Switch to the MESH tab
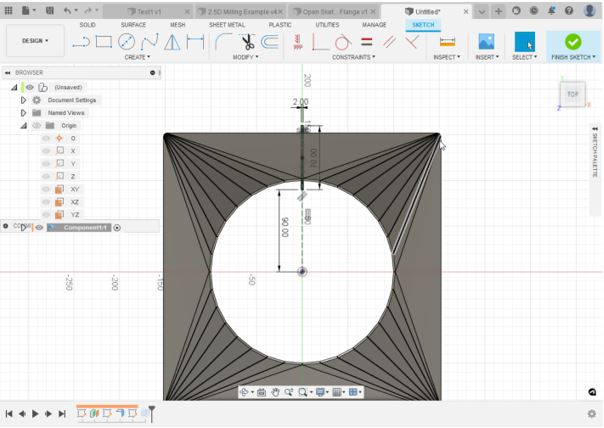 [x=178, y=25]
